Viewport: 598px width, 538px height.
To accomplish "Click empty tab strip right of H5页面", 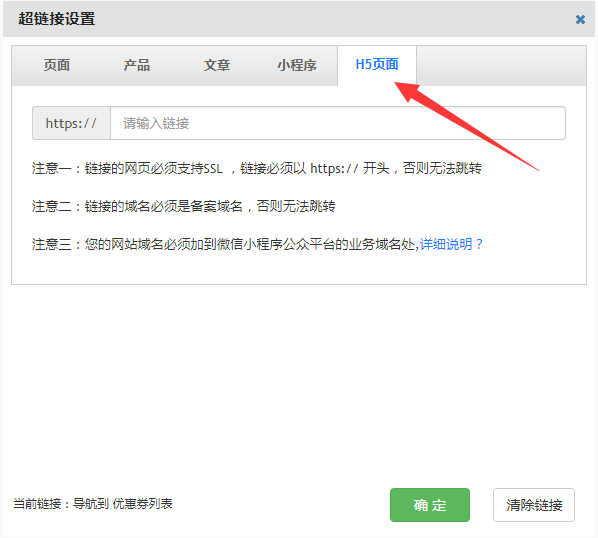I will click(501, 66).
